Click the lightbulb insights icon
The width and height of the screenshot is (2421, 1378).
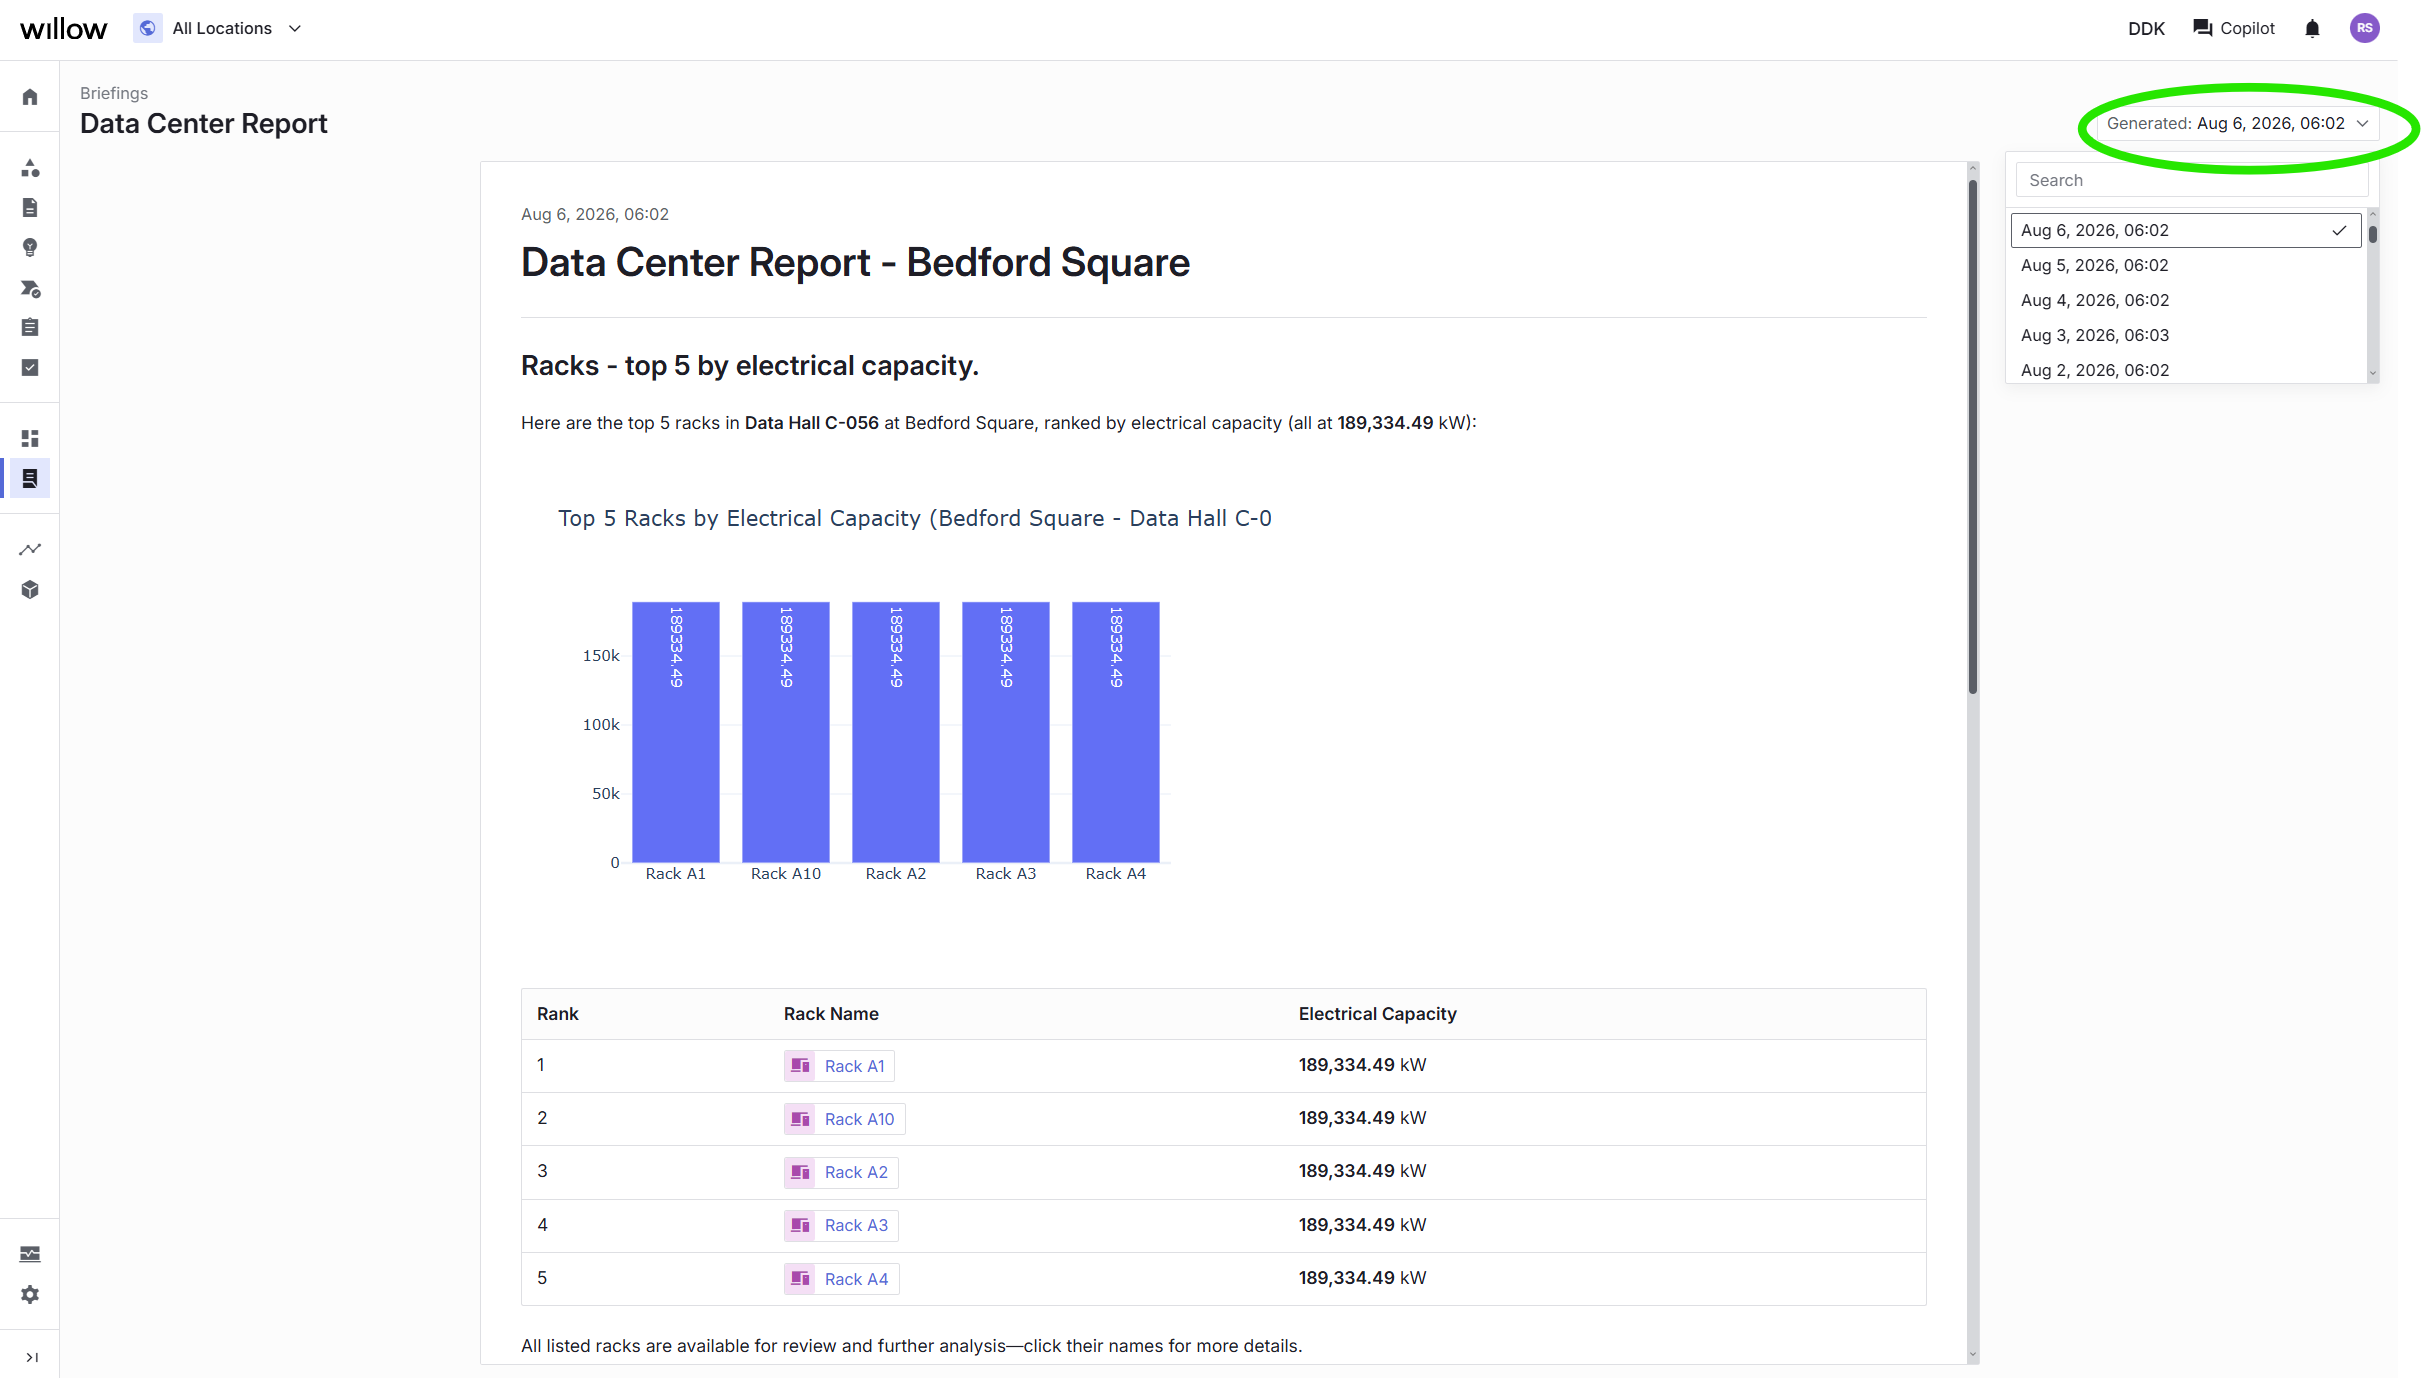(30, 247)
